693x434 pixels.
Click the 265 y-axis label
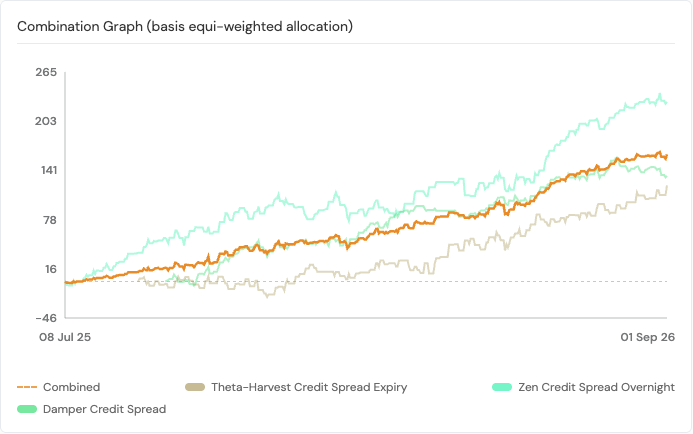tap(46, 72)
